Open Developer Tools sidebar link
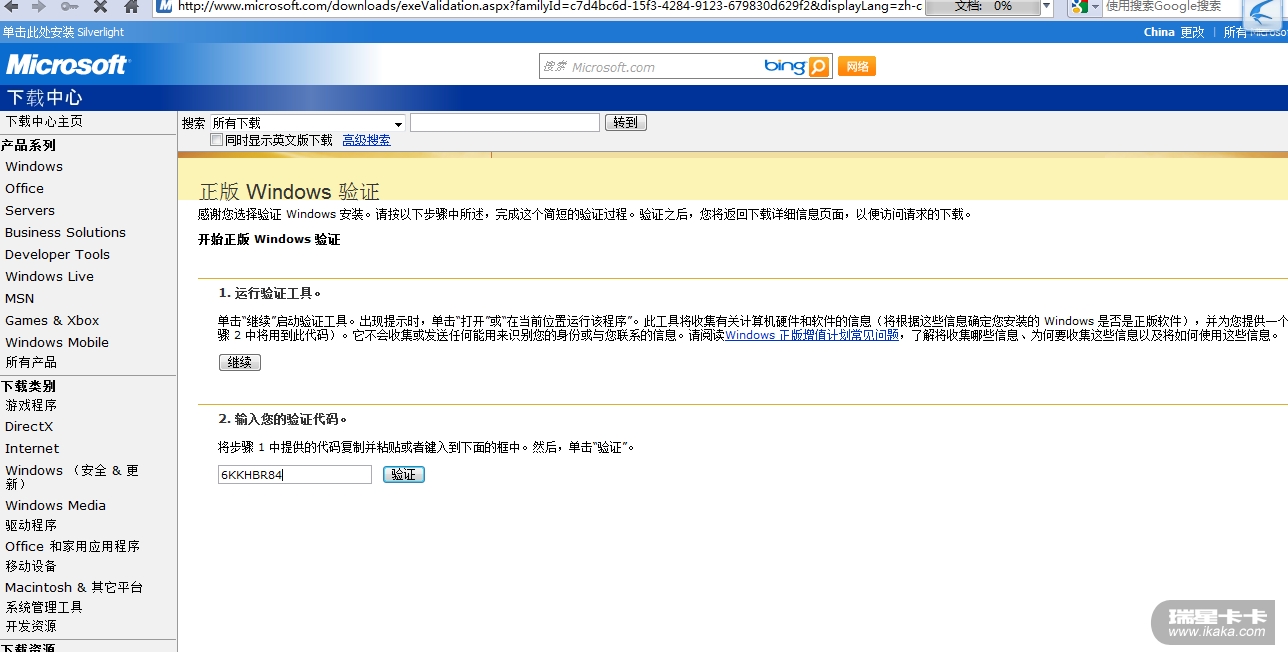Screen dimensions: 1288x652 pyautogui.click(x=58, y=254)
